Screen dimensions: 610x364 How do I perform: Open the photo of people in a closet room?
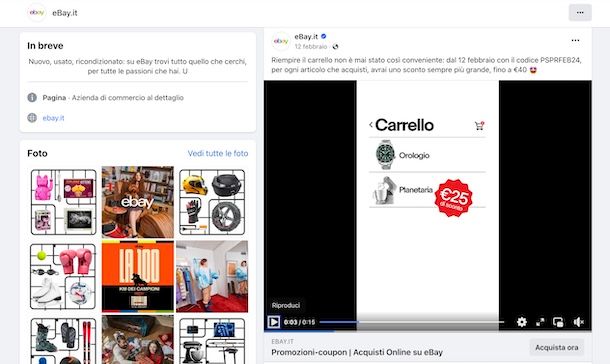(x=212, y=276)
